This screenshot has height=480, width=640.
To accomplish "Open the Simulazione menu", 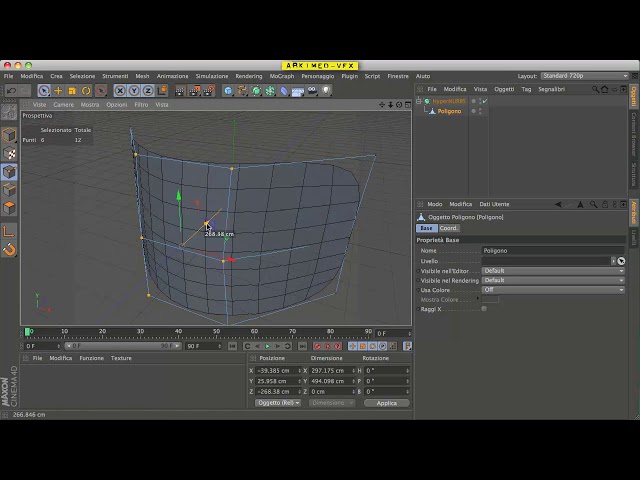I will click(212, 76).
